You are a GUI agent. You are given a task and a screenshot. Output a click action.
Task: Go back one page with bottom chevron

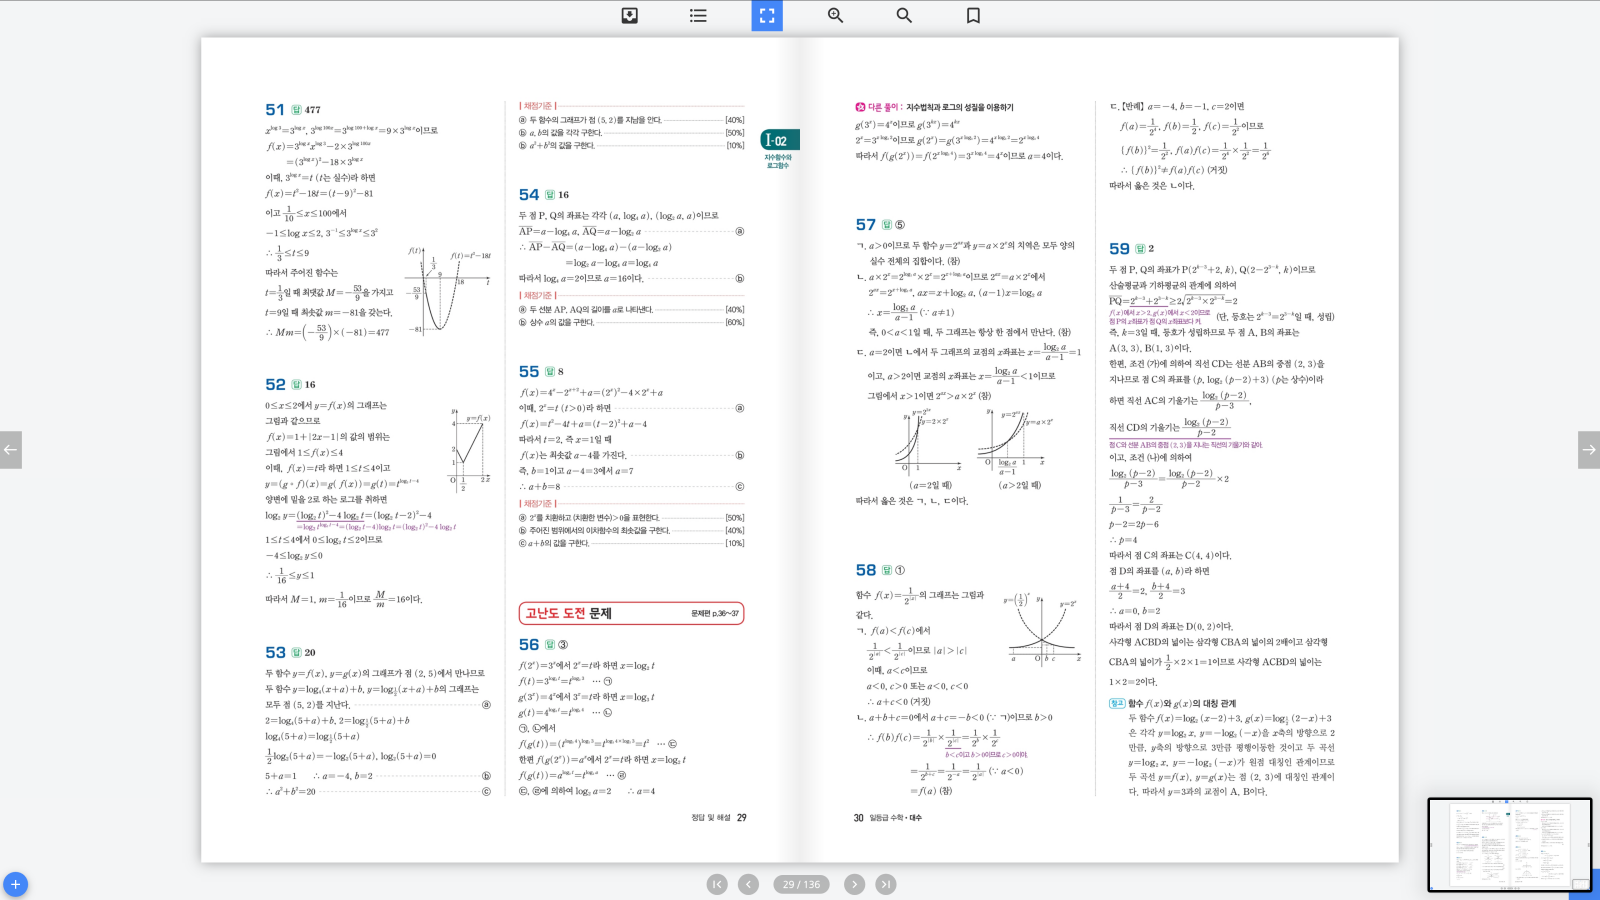(x=748, y=884)
